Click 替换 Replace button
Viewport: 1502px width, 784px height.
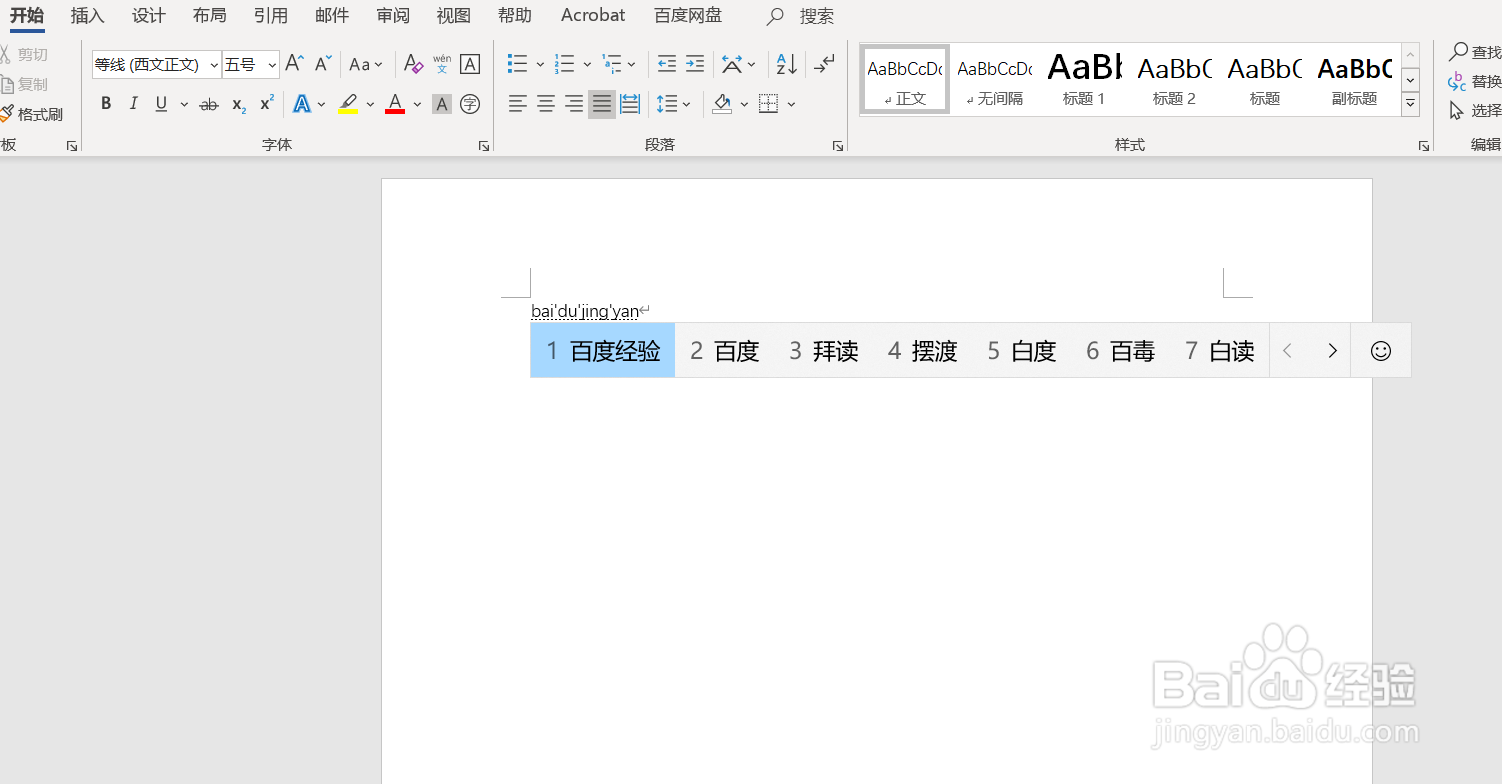pos(1476,81)
